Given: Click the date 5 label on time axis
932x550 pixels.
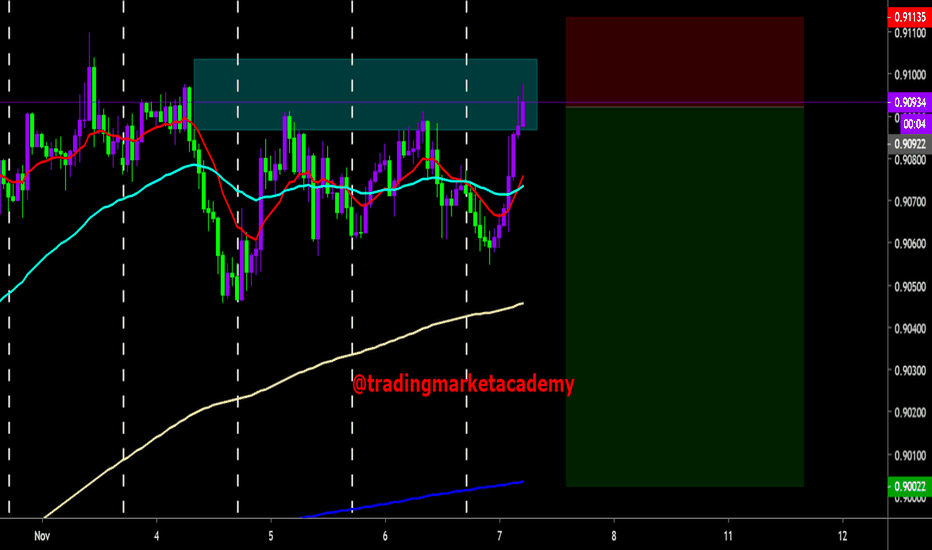Looking at the screenshot, I should tap(270, 536).
